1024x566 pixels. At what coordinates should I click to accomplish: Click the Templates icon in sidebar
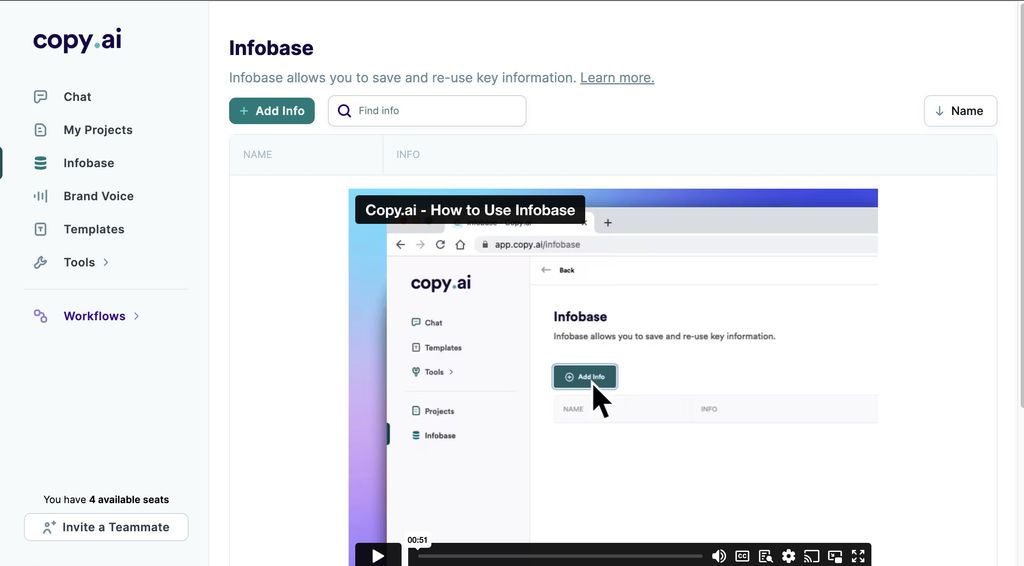[x=40, y=229]
